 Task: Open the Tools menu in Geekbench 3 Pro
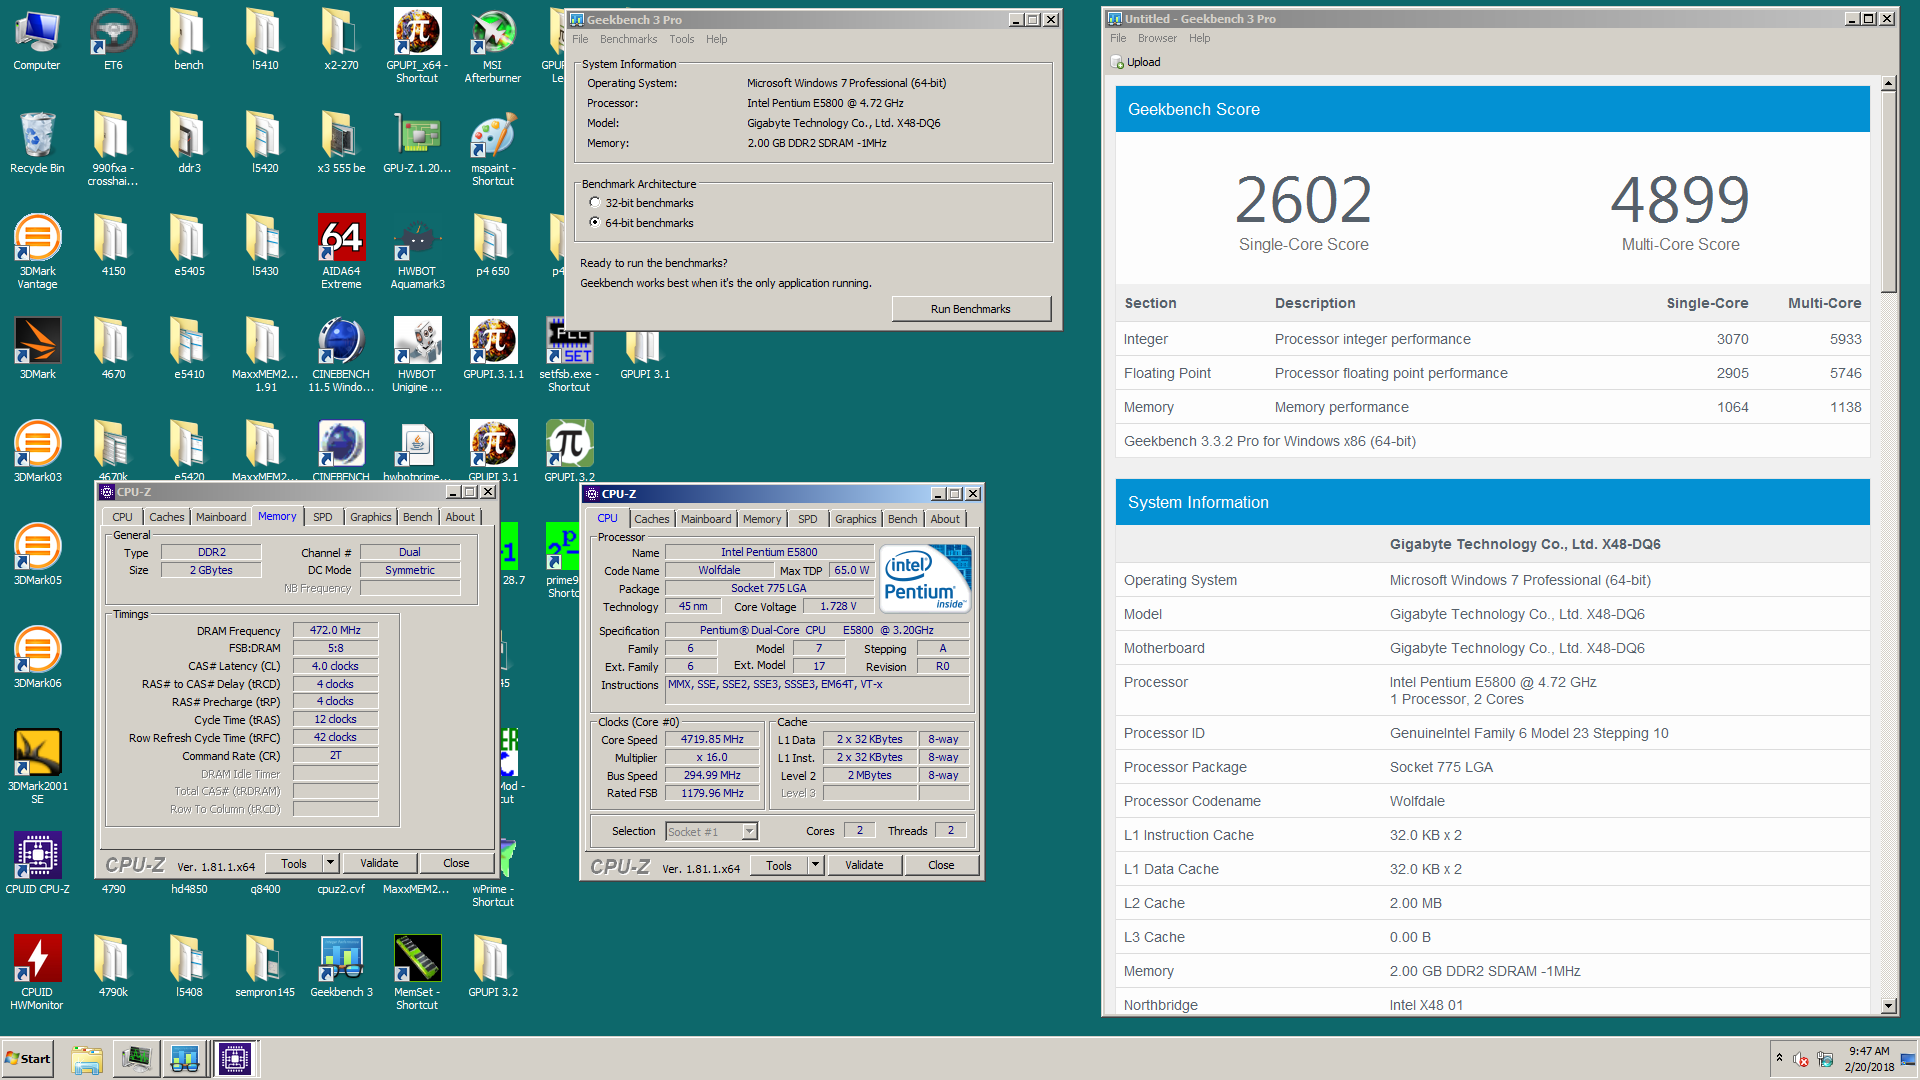point(681,39)
